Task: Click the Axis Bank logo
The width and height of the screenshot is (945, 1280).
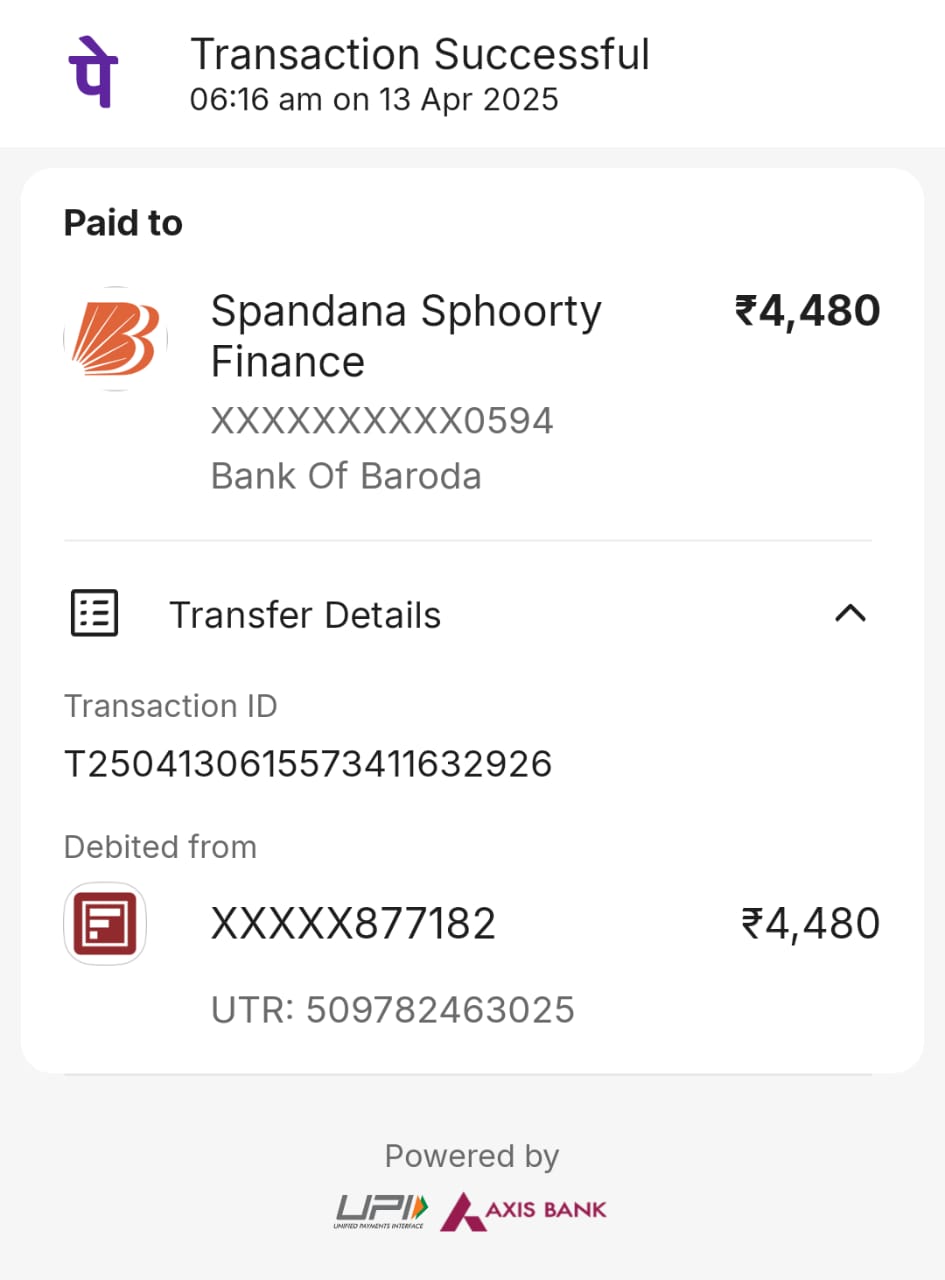Action: (524, 1210)
